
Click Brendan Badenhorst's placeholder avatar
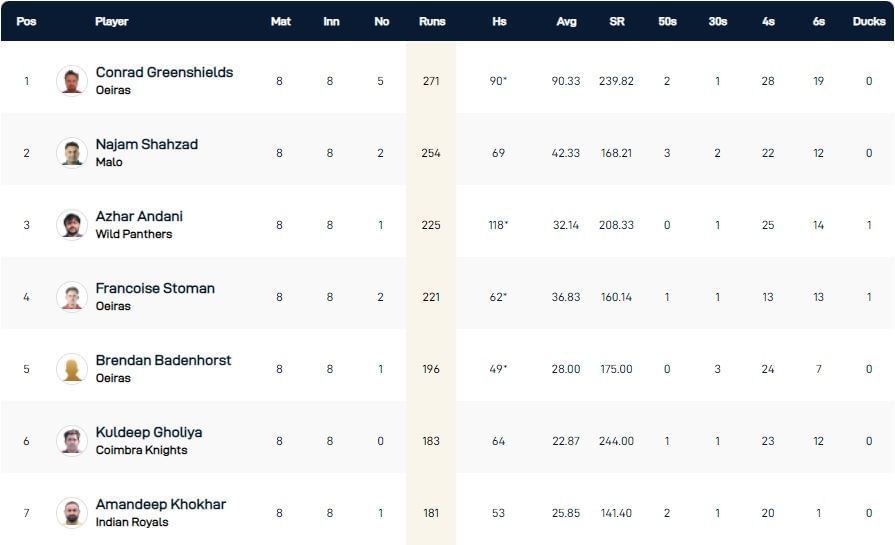click(x=72, y=369)
